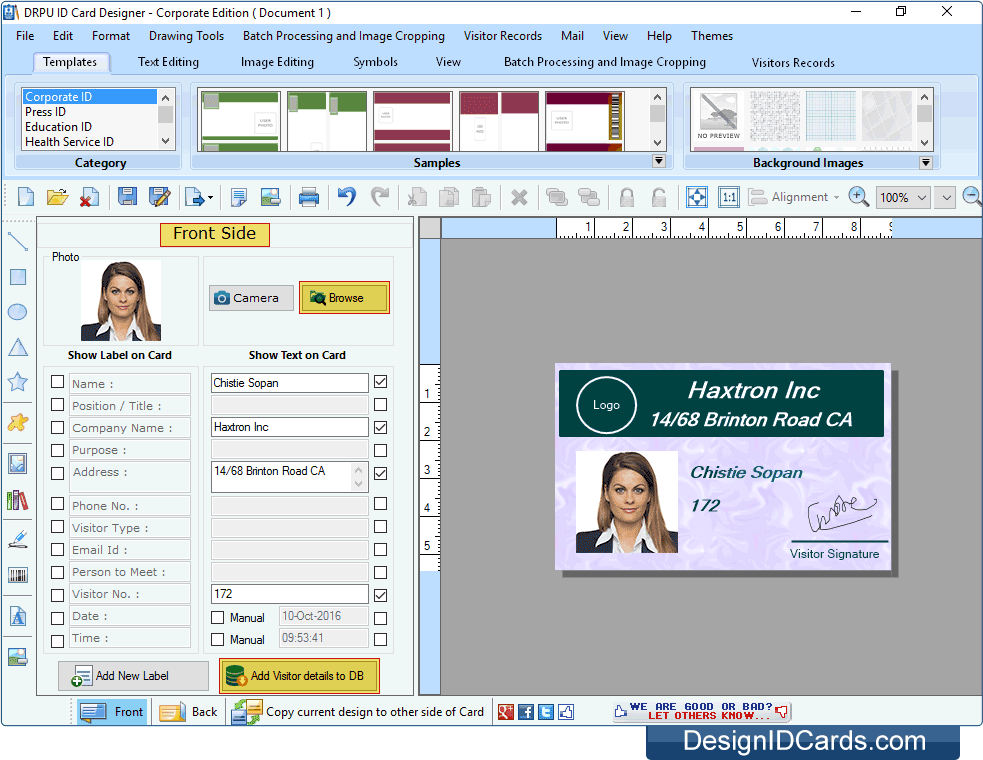Print the card using the printer icon
This screenshot has width=983, height=760.
point(308,197)
